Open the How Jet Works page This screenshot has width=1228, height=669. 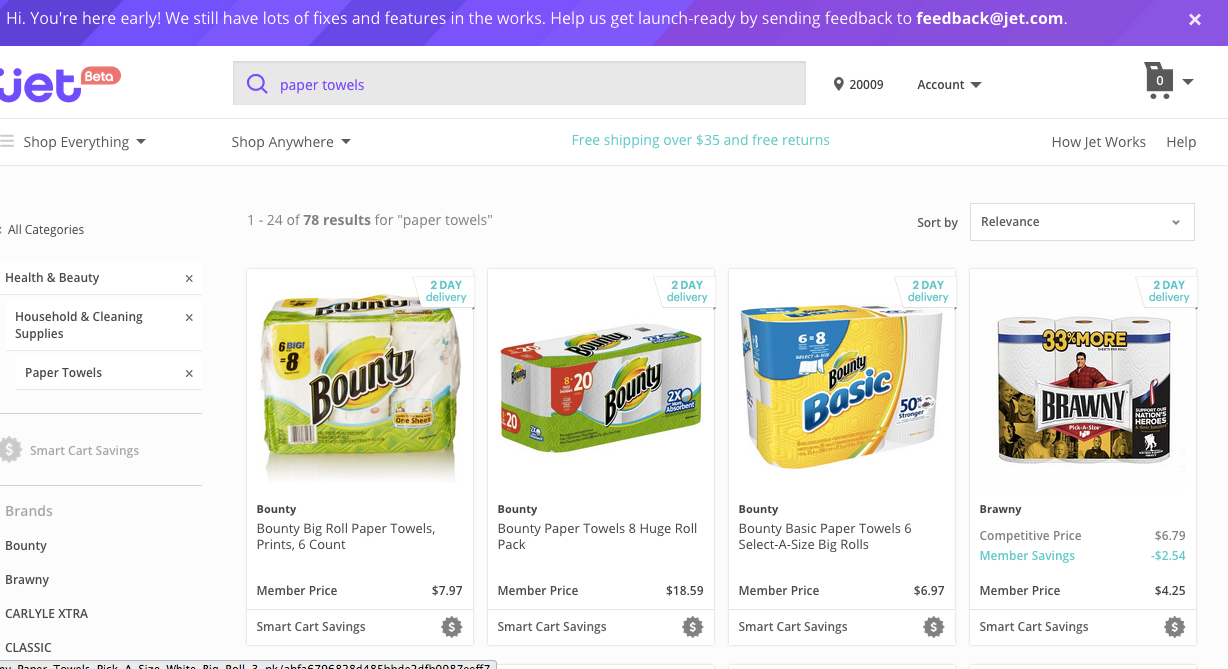(1098, 142)
